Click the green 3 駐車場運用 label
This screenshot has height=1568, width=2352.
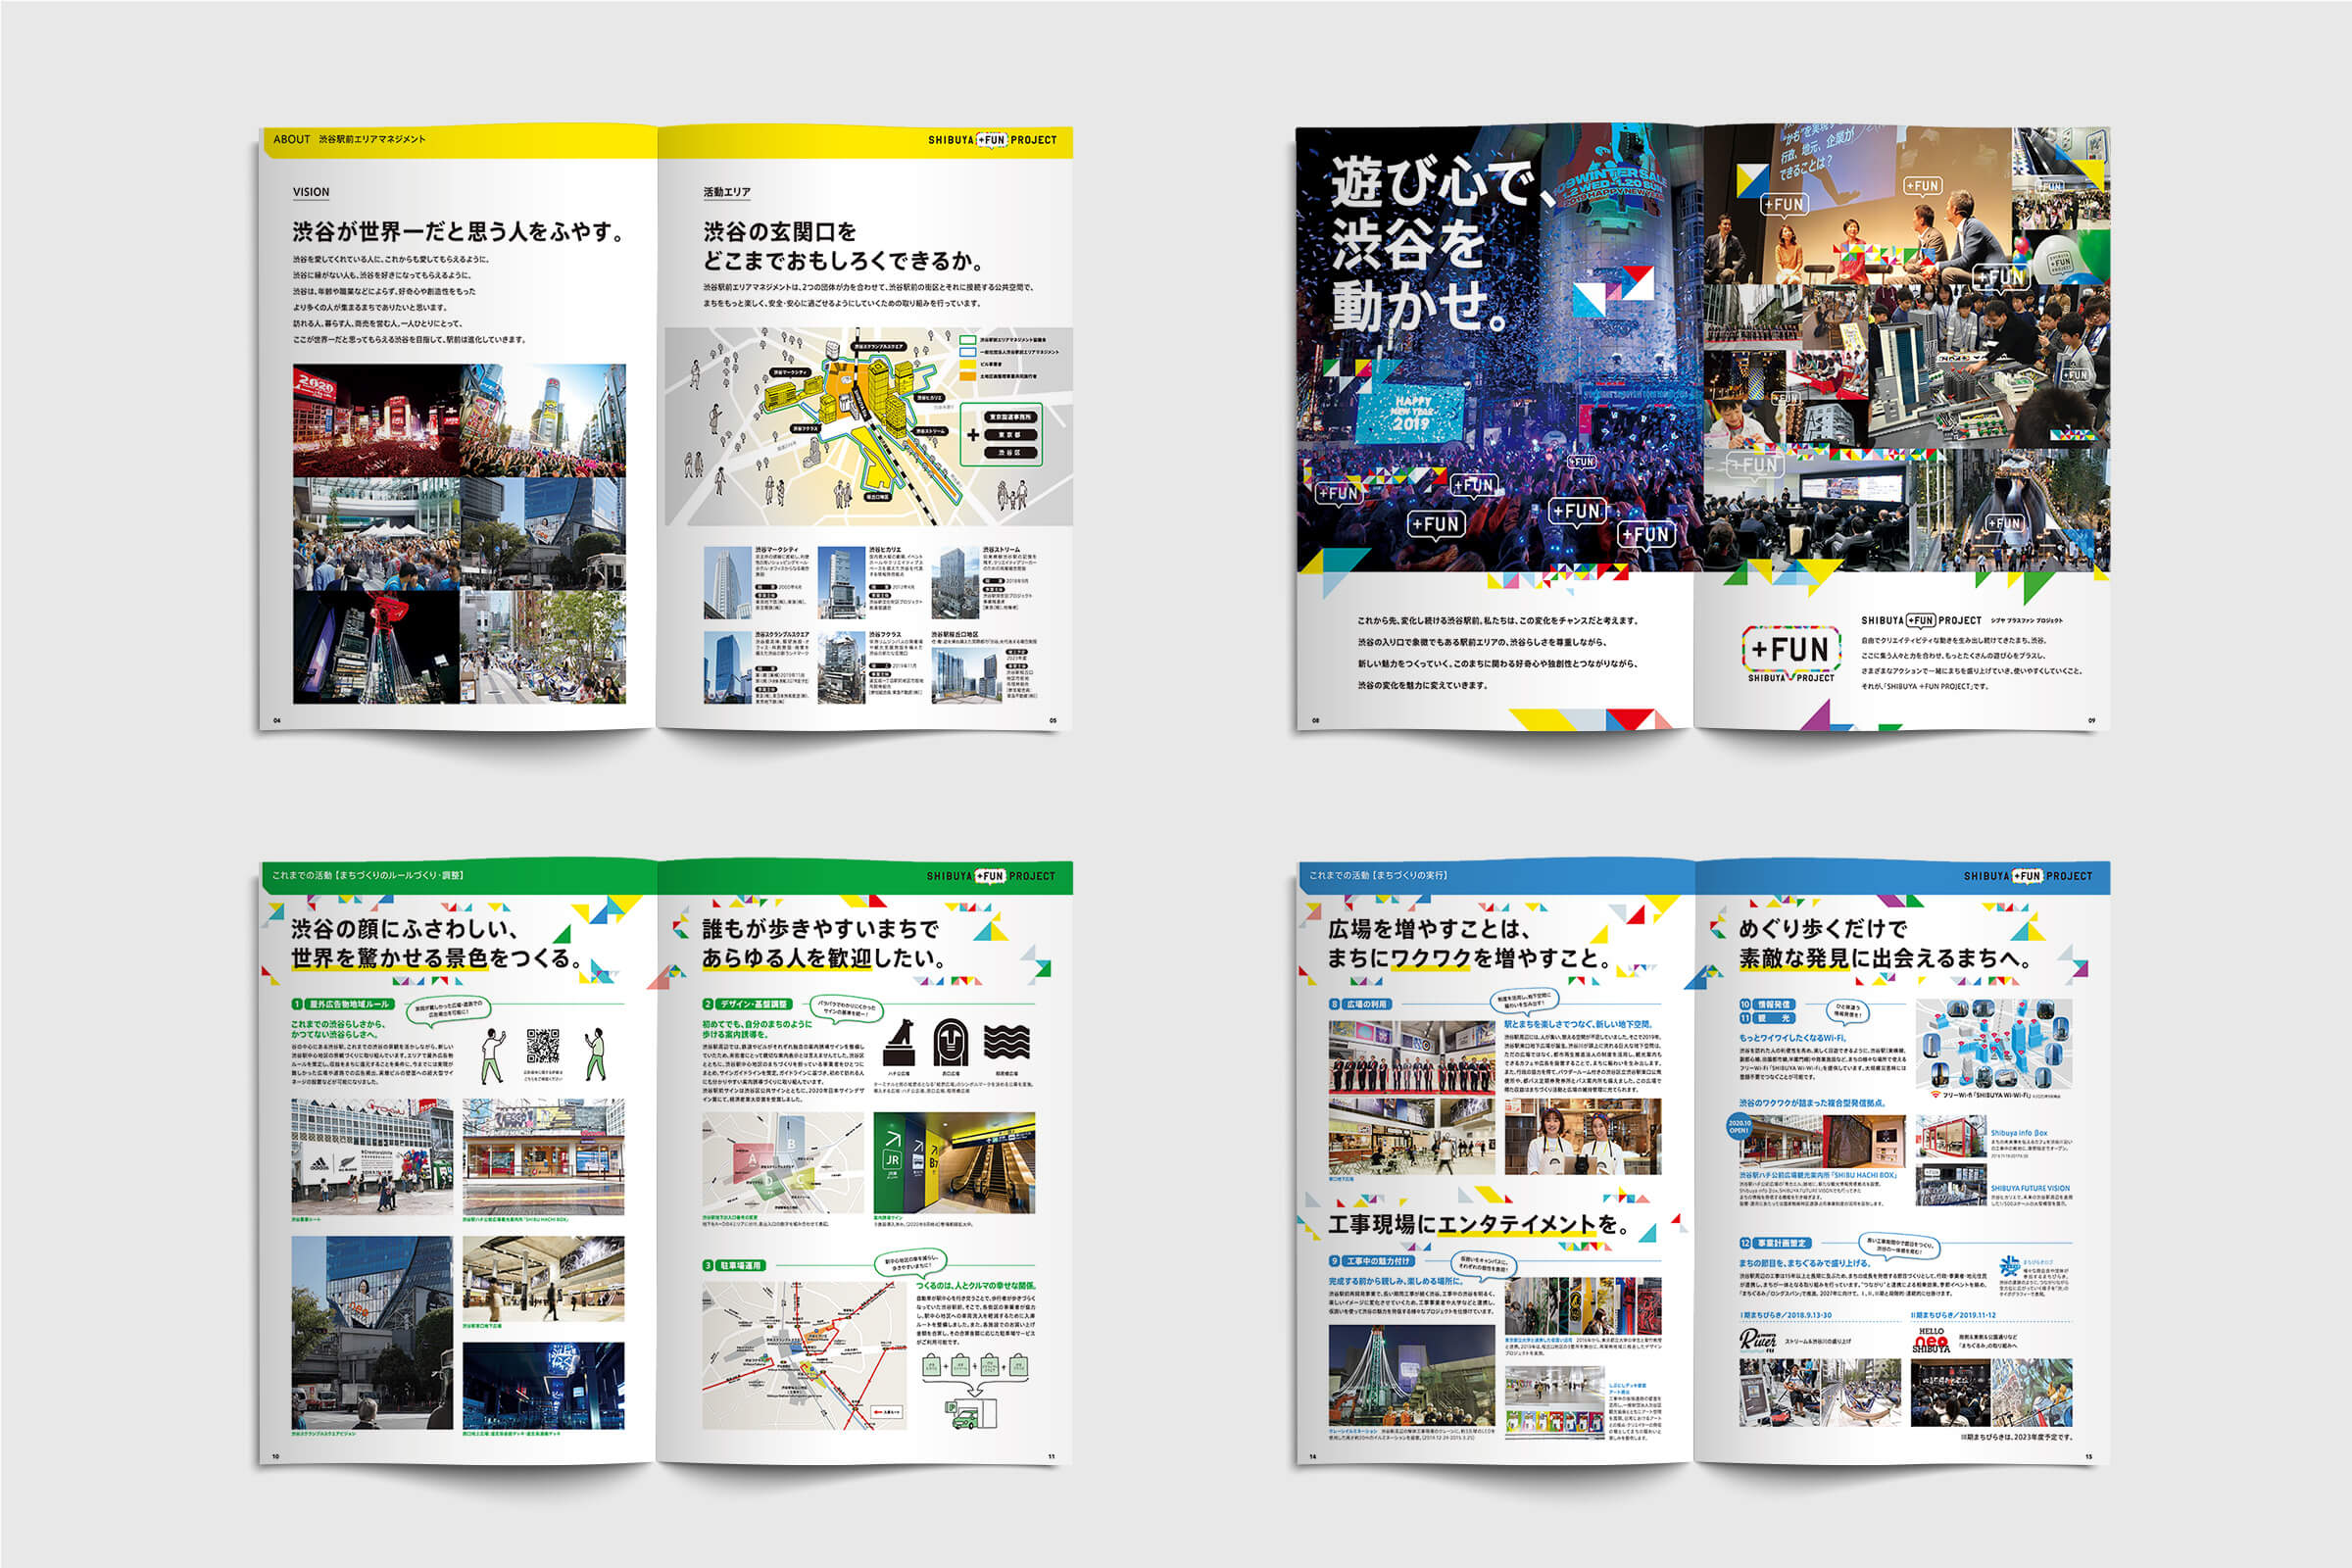click(x=734, y=1265)
